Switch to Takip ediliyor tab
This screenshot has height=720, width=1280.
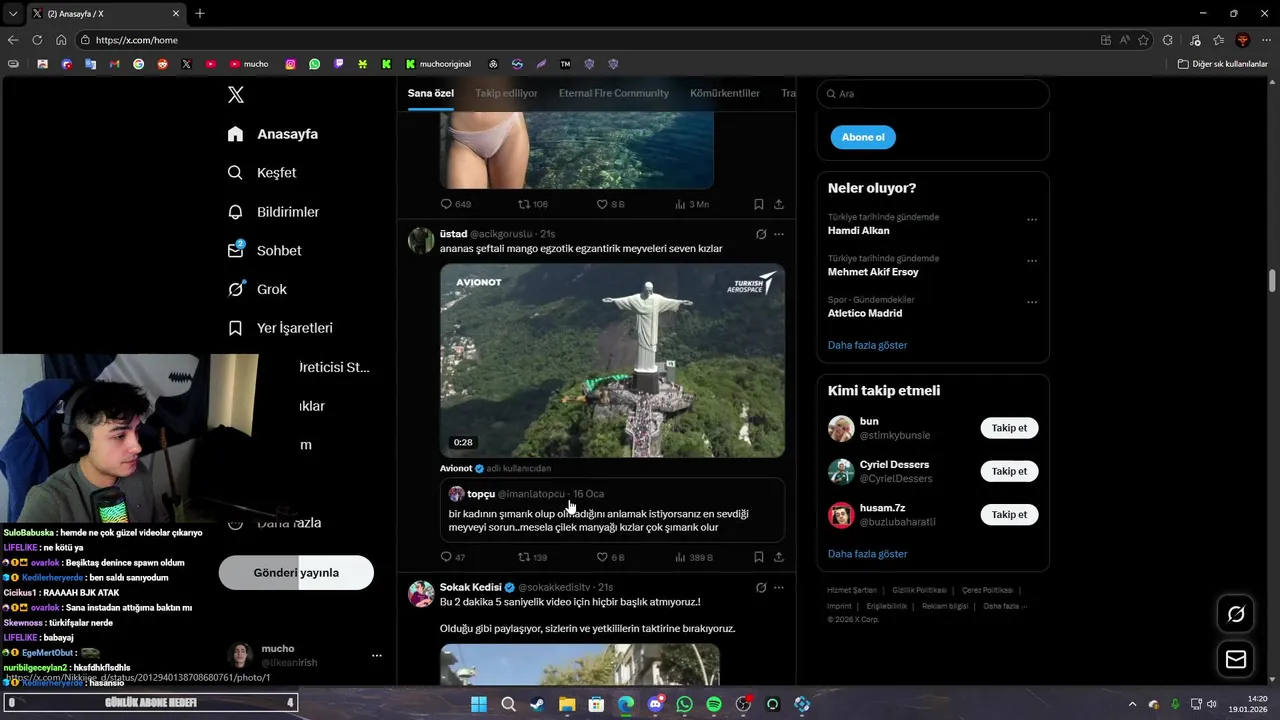coord(506,93)
